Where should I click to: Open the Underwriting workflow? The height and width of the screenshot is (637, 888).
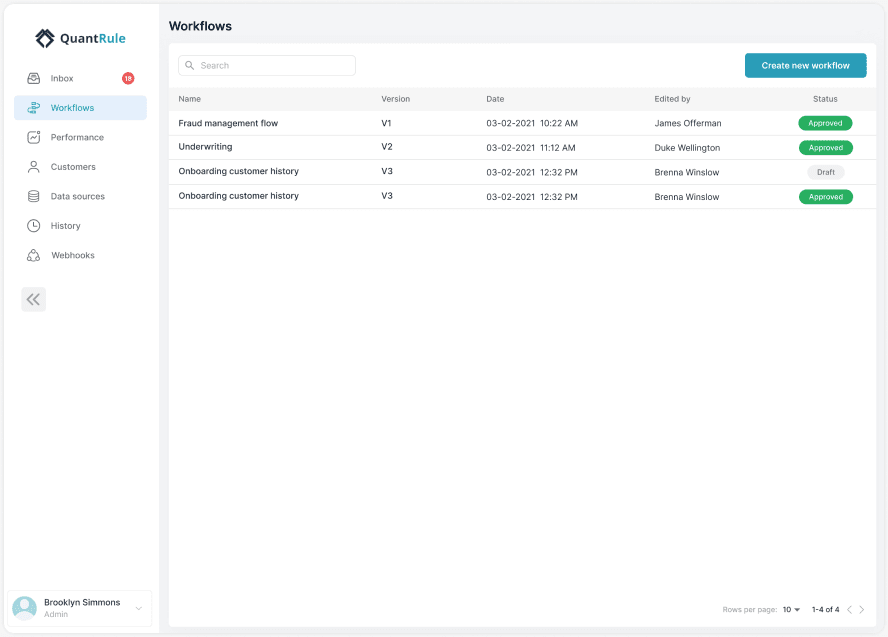(205, 147)
